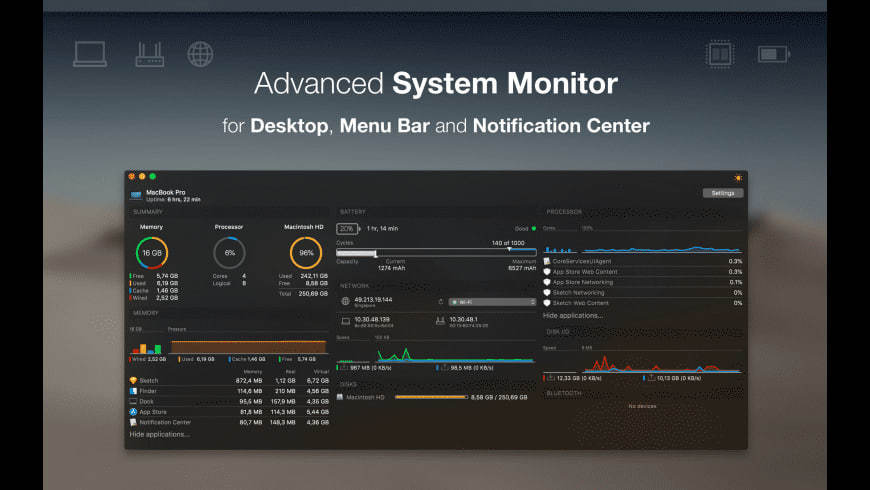Select CoreServicesUIAgent in the processor list
This screenshot has height=490, width=870.
(x=592, y=261)
